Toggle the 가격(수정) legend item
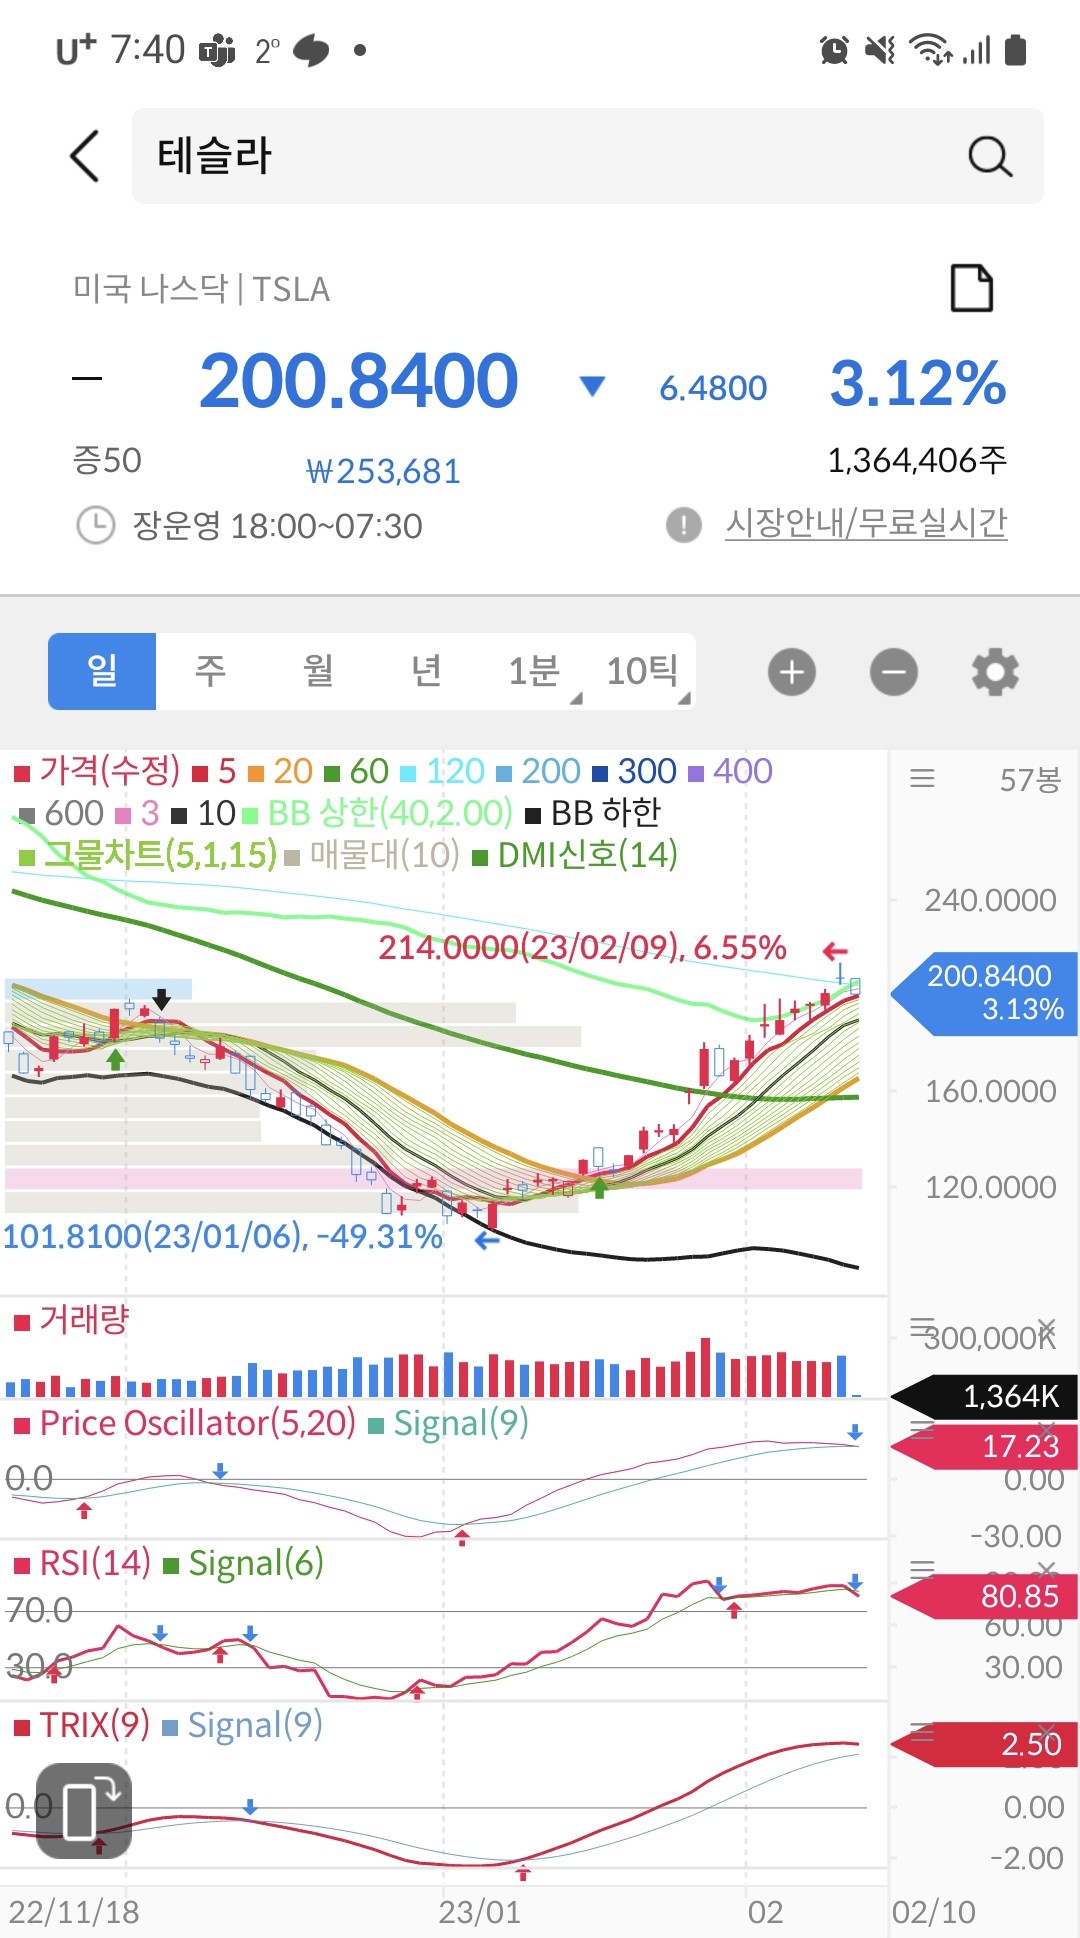The width and height of the screenshot is (1080, 1938). pos(97,771)
